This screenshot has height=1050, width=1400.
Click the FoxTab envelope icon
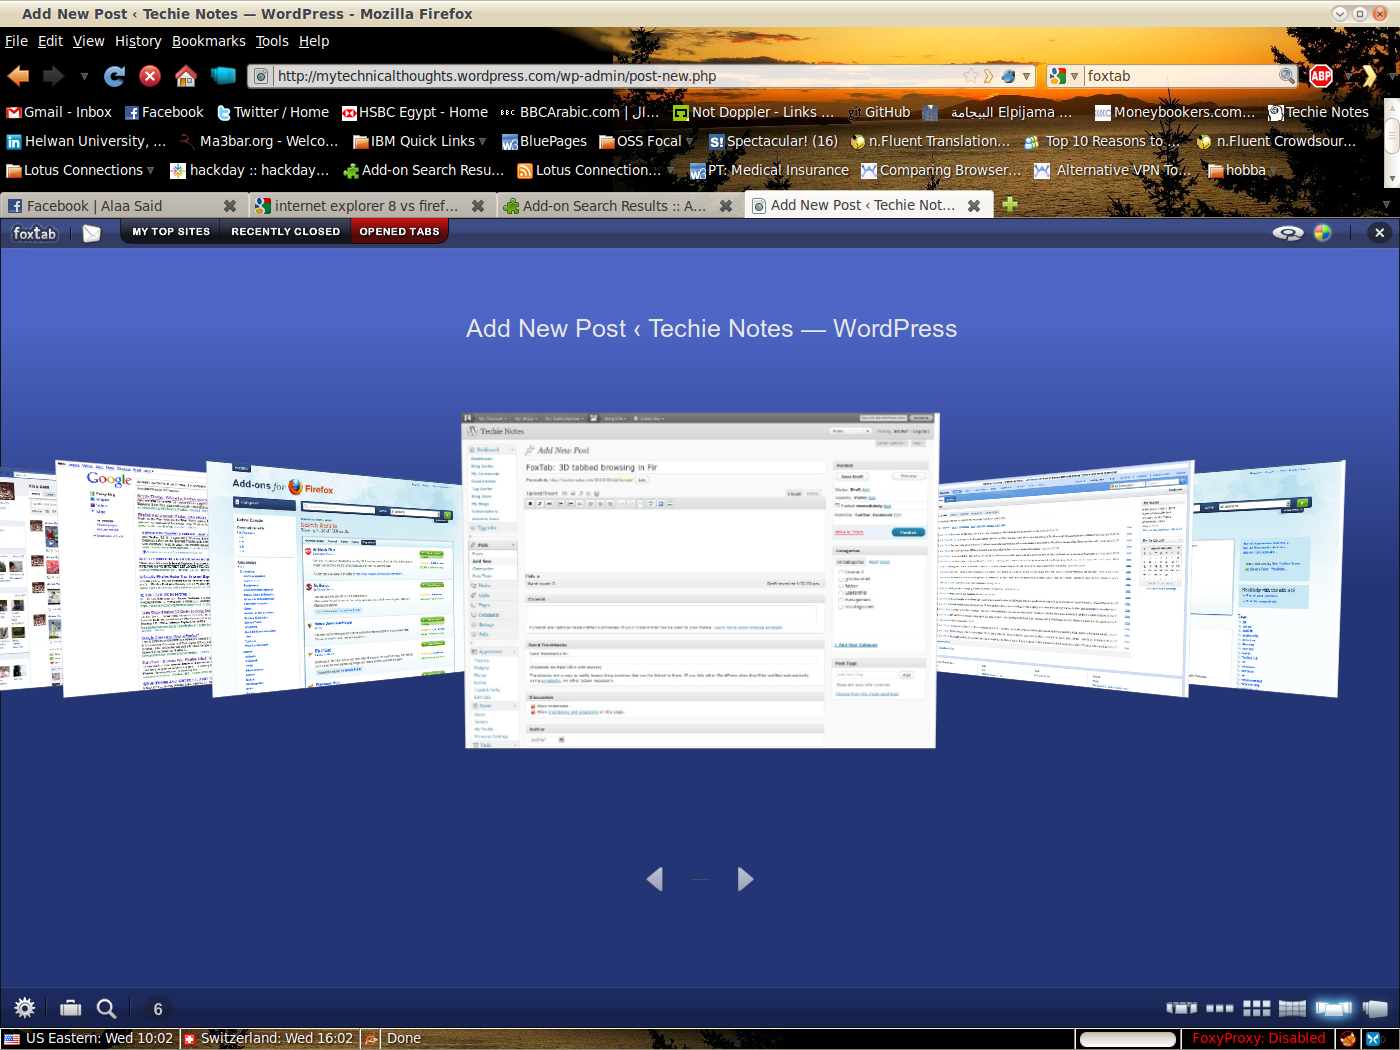coord(92,233)
